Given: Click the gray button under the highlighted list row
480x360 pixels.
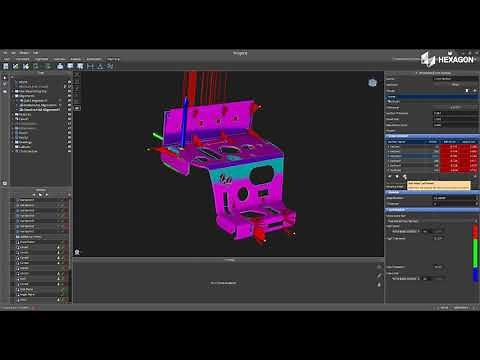Looking at the screenshot, I should point(456,107).
